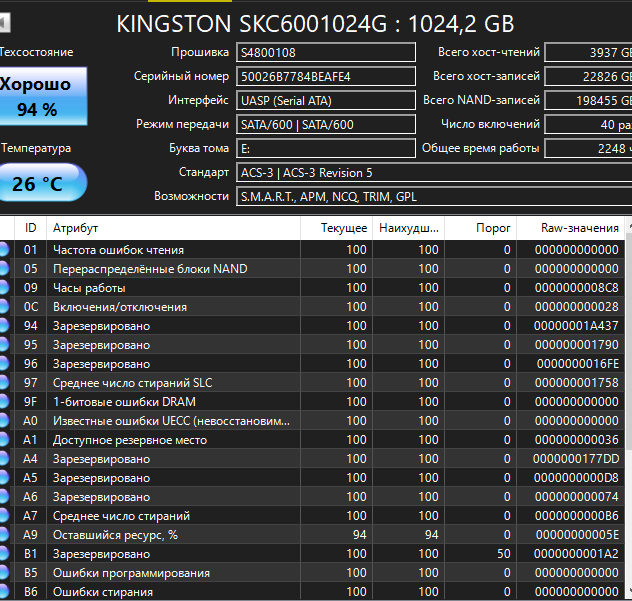Click raw value 0000000001A2

(576, 554)
